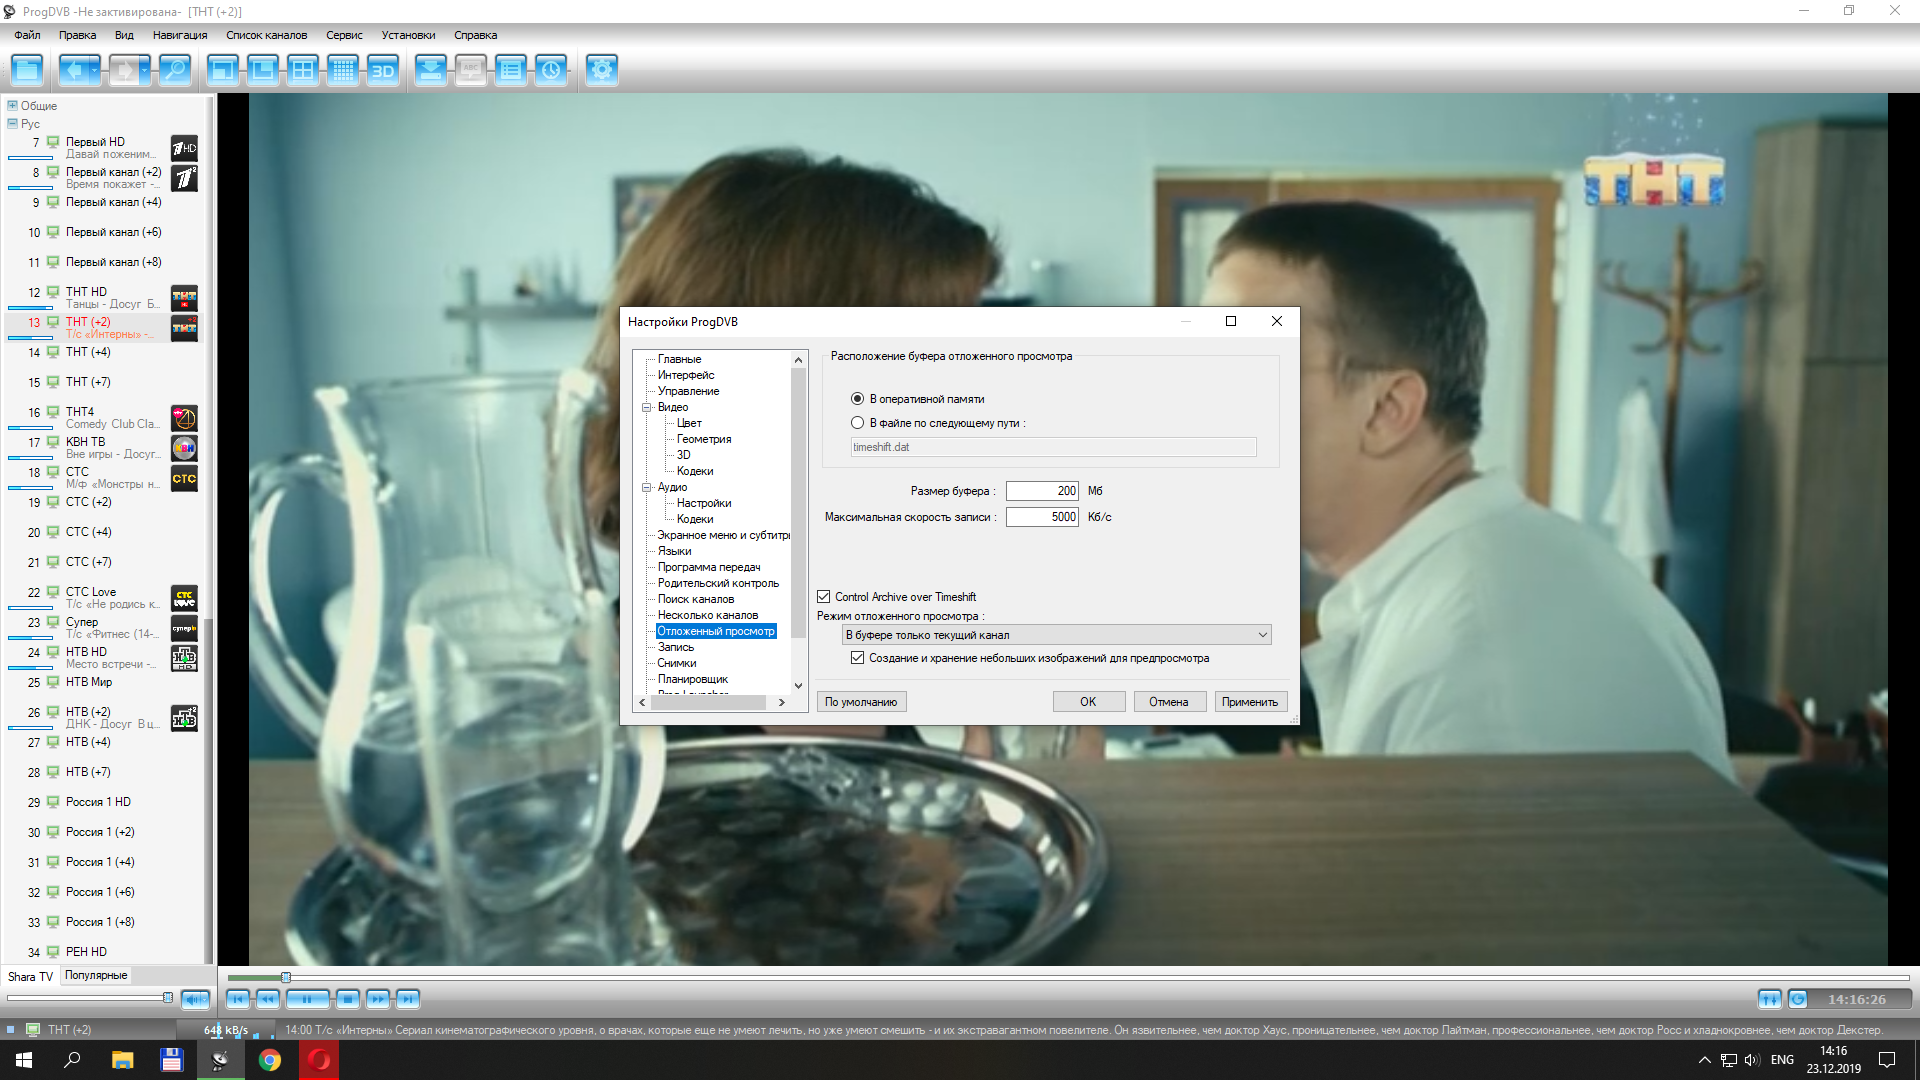Open the scheduler clock toolbar icon
The image size is (1920, 1080).
coord(551,70)
